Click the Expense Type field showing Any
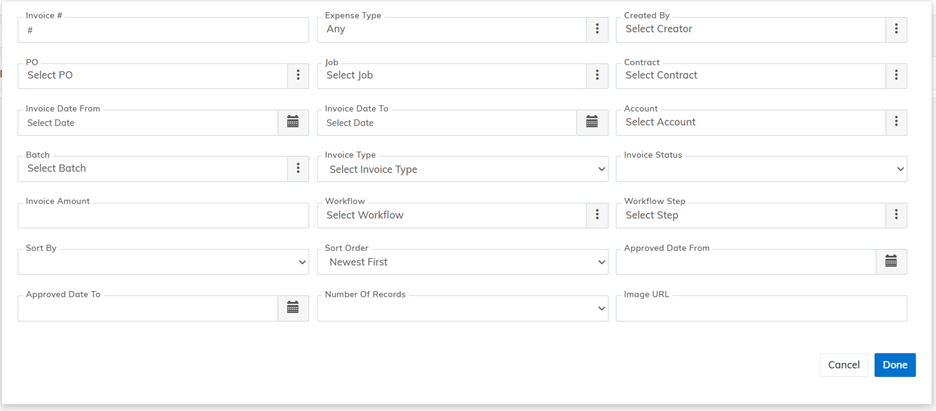This screenshot has height=411, width=936. coord(452,29)
